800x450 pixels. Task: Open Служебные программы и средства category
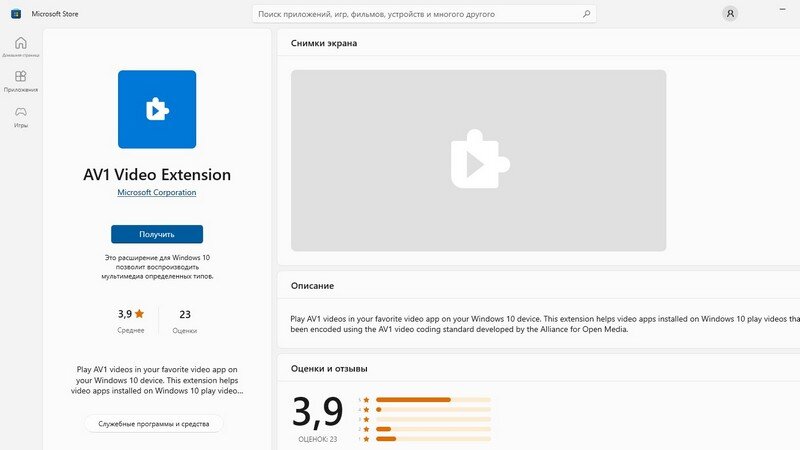pyautogui.click(x=154, y=423)
